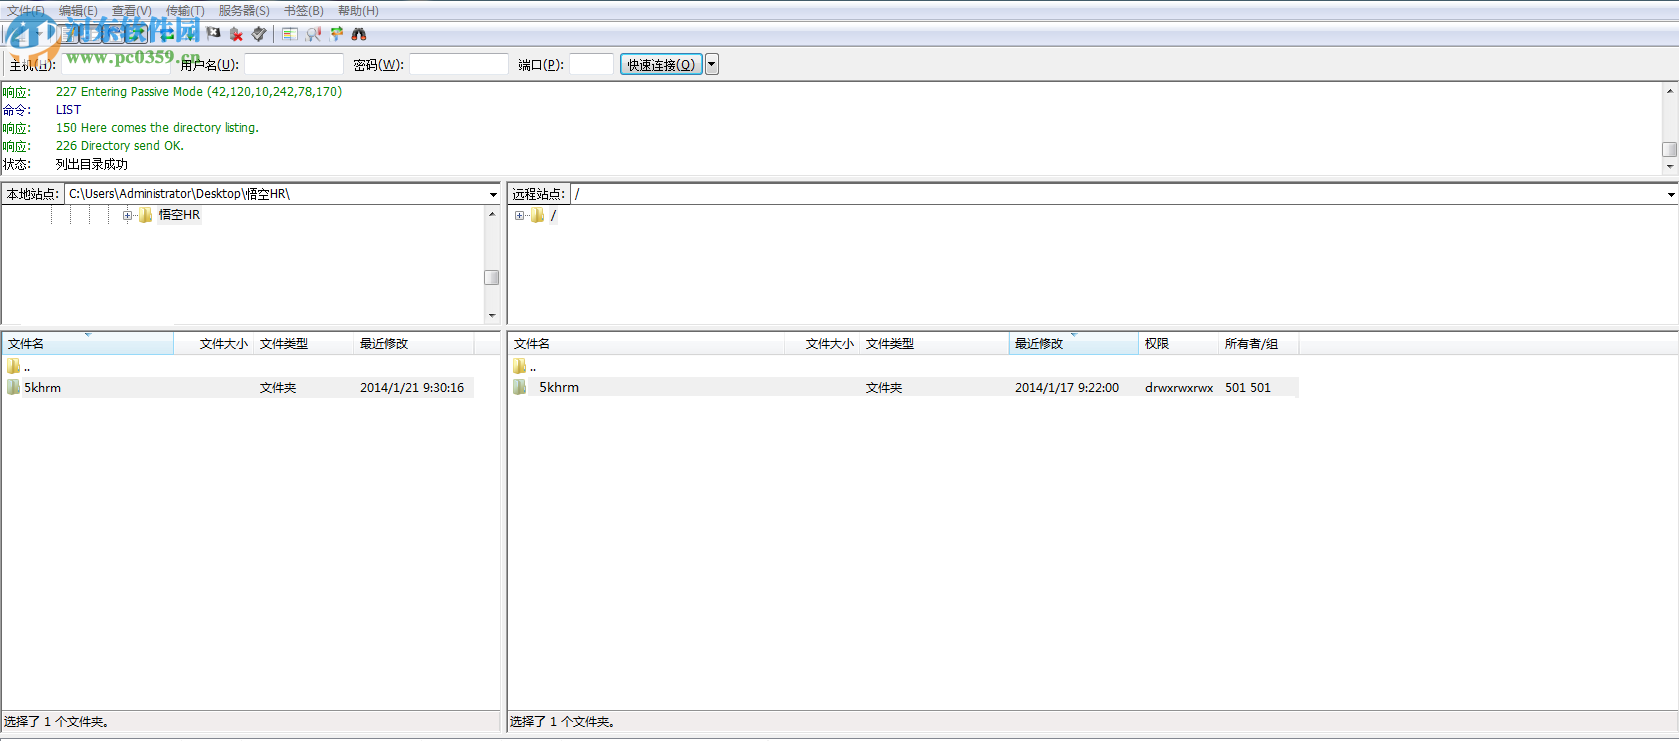The height and width of the screenshot is (741, 1679).
Task: Click the 快速连接(Q) button
Action: [661, 64]
